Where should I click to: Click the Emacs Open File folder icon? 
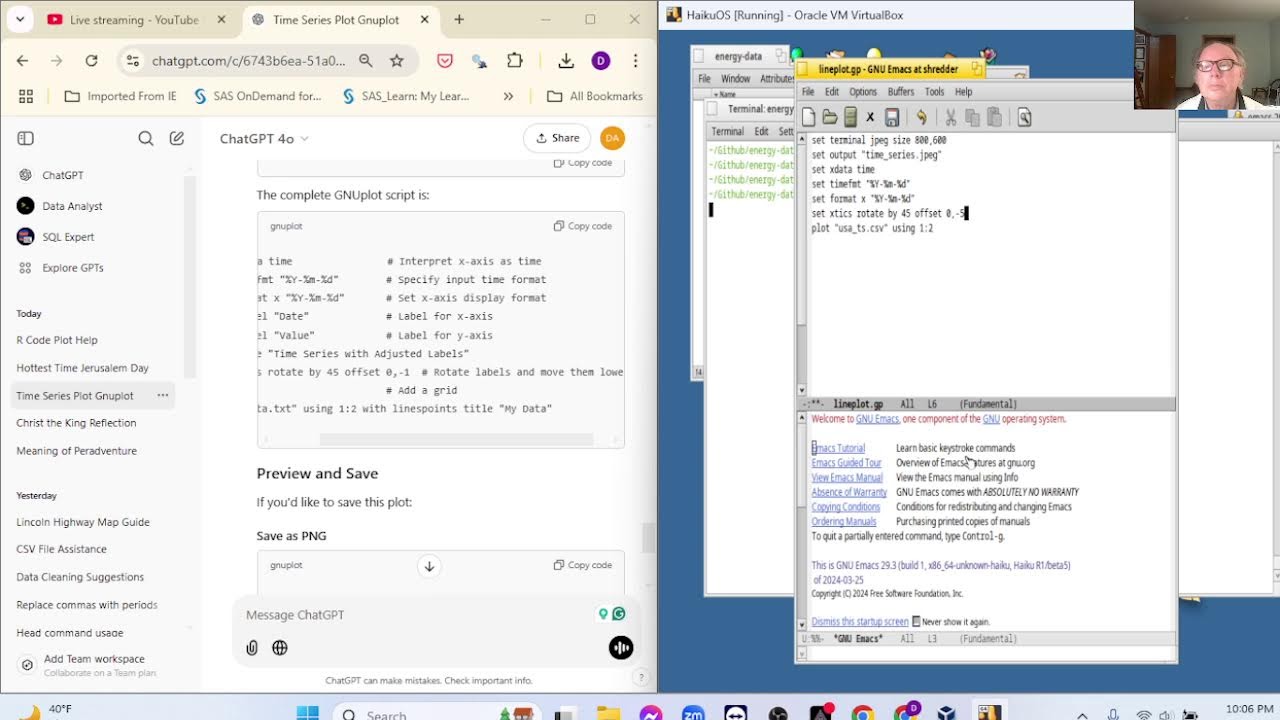[829, 118]
